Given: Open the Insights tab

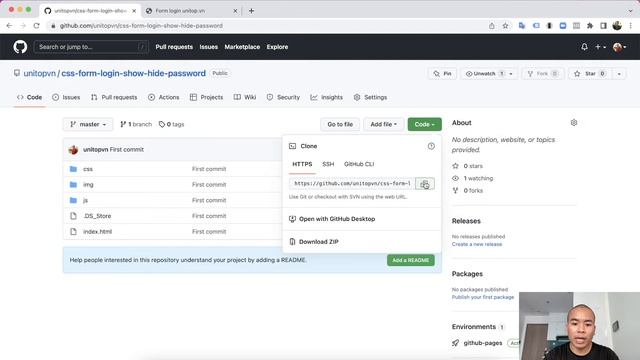Looking at the screenshot, I should tap(327, 97).
